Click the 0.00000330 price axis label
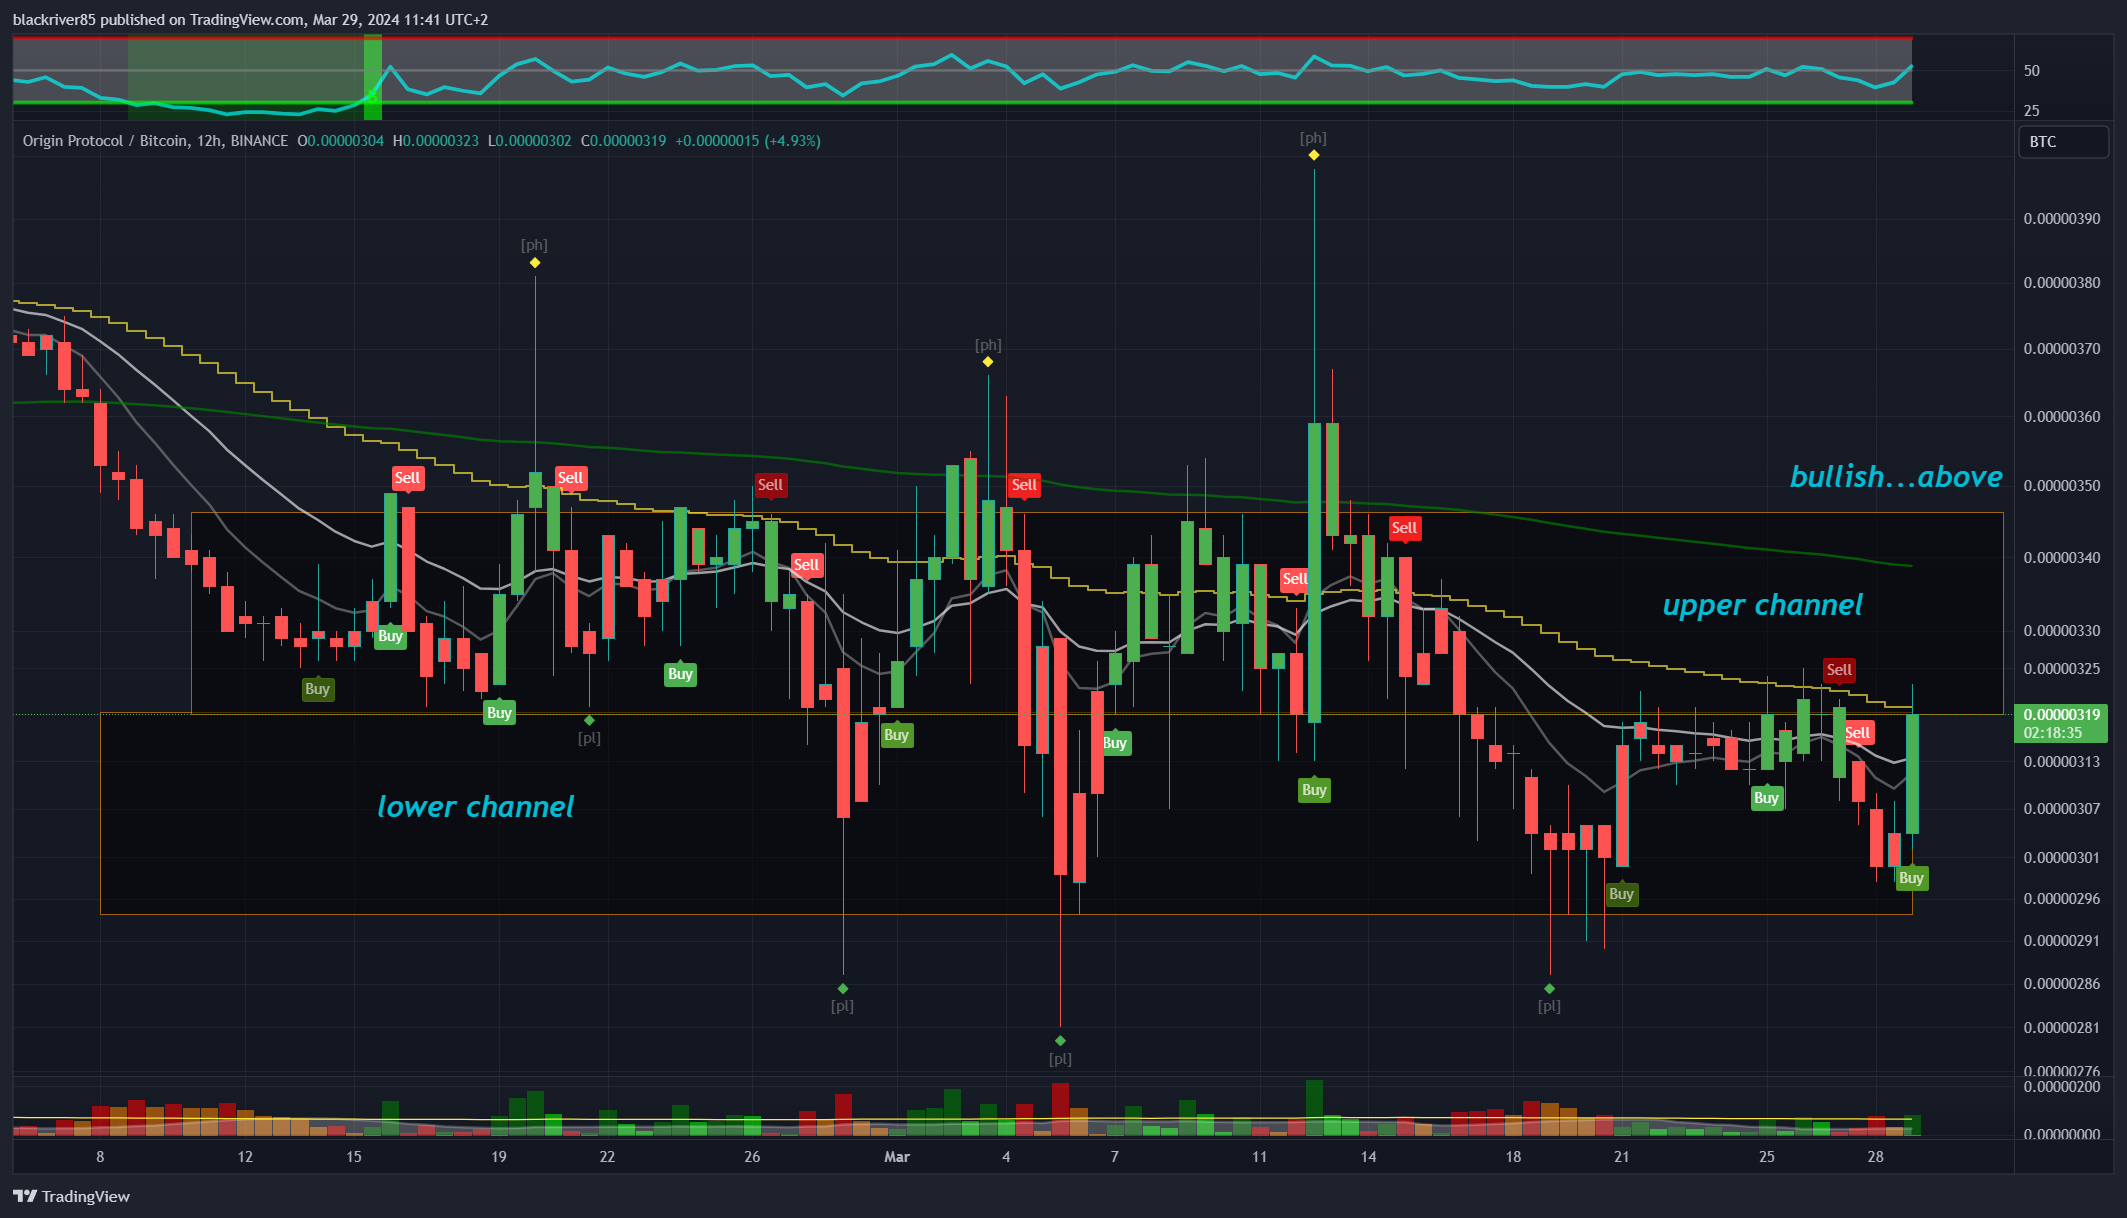 point(2062,631)
